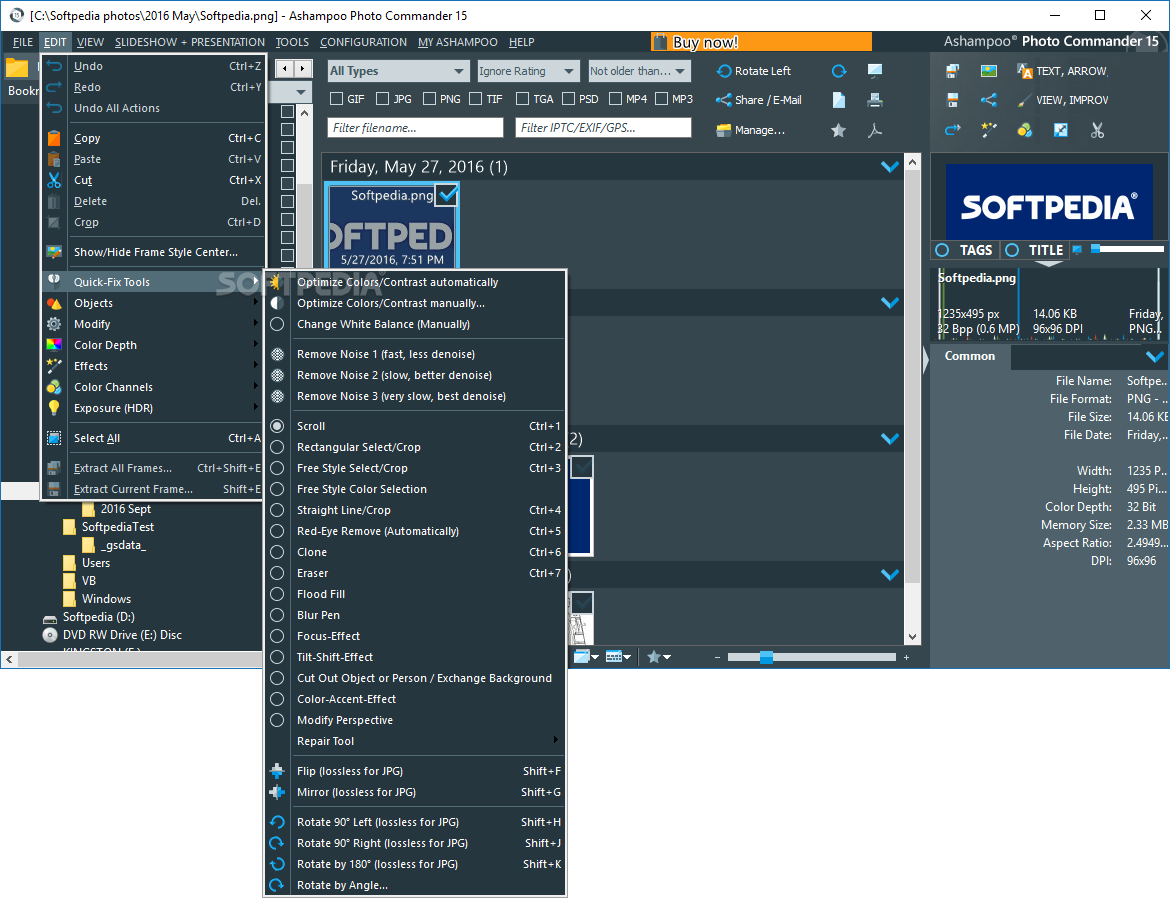Viewport: 1170px width, 898px height.
Task: Open the HELP menu
Action: (522, 42)
